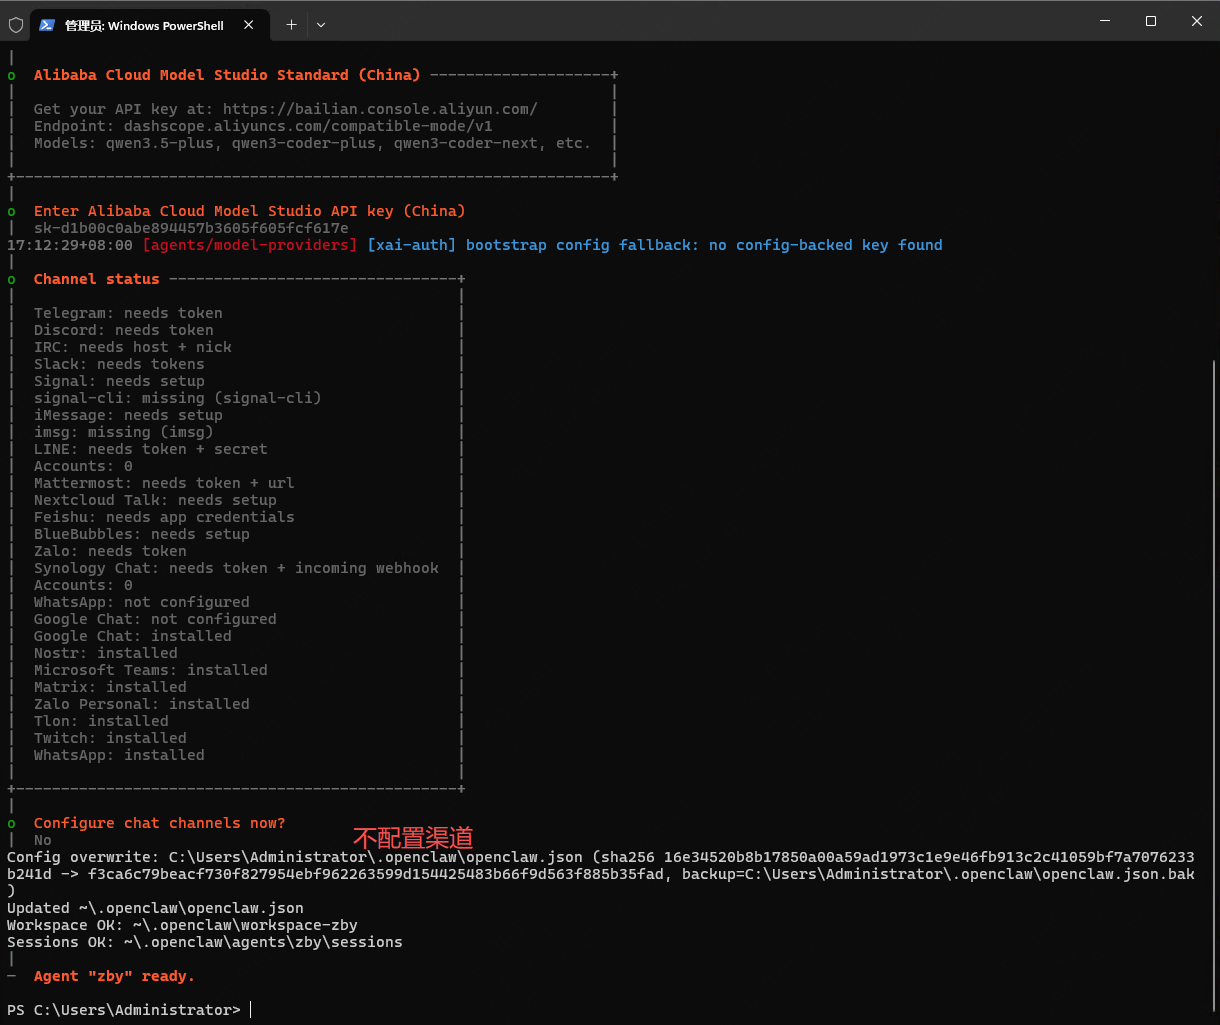Viewport: 1220px width, 1025px height.
Task: Close the Windows PowerShell tab
Action: (249, 25)
